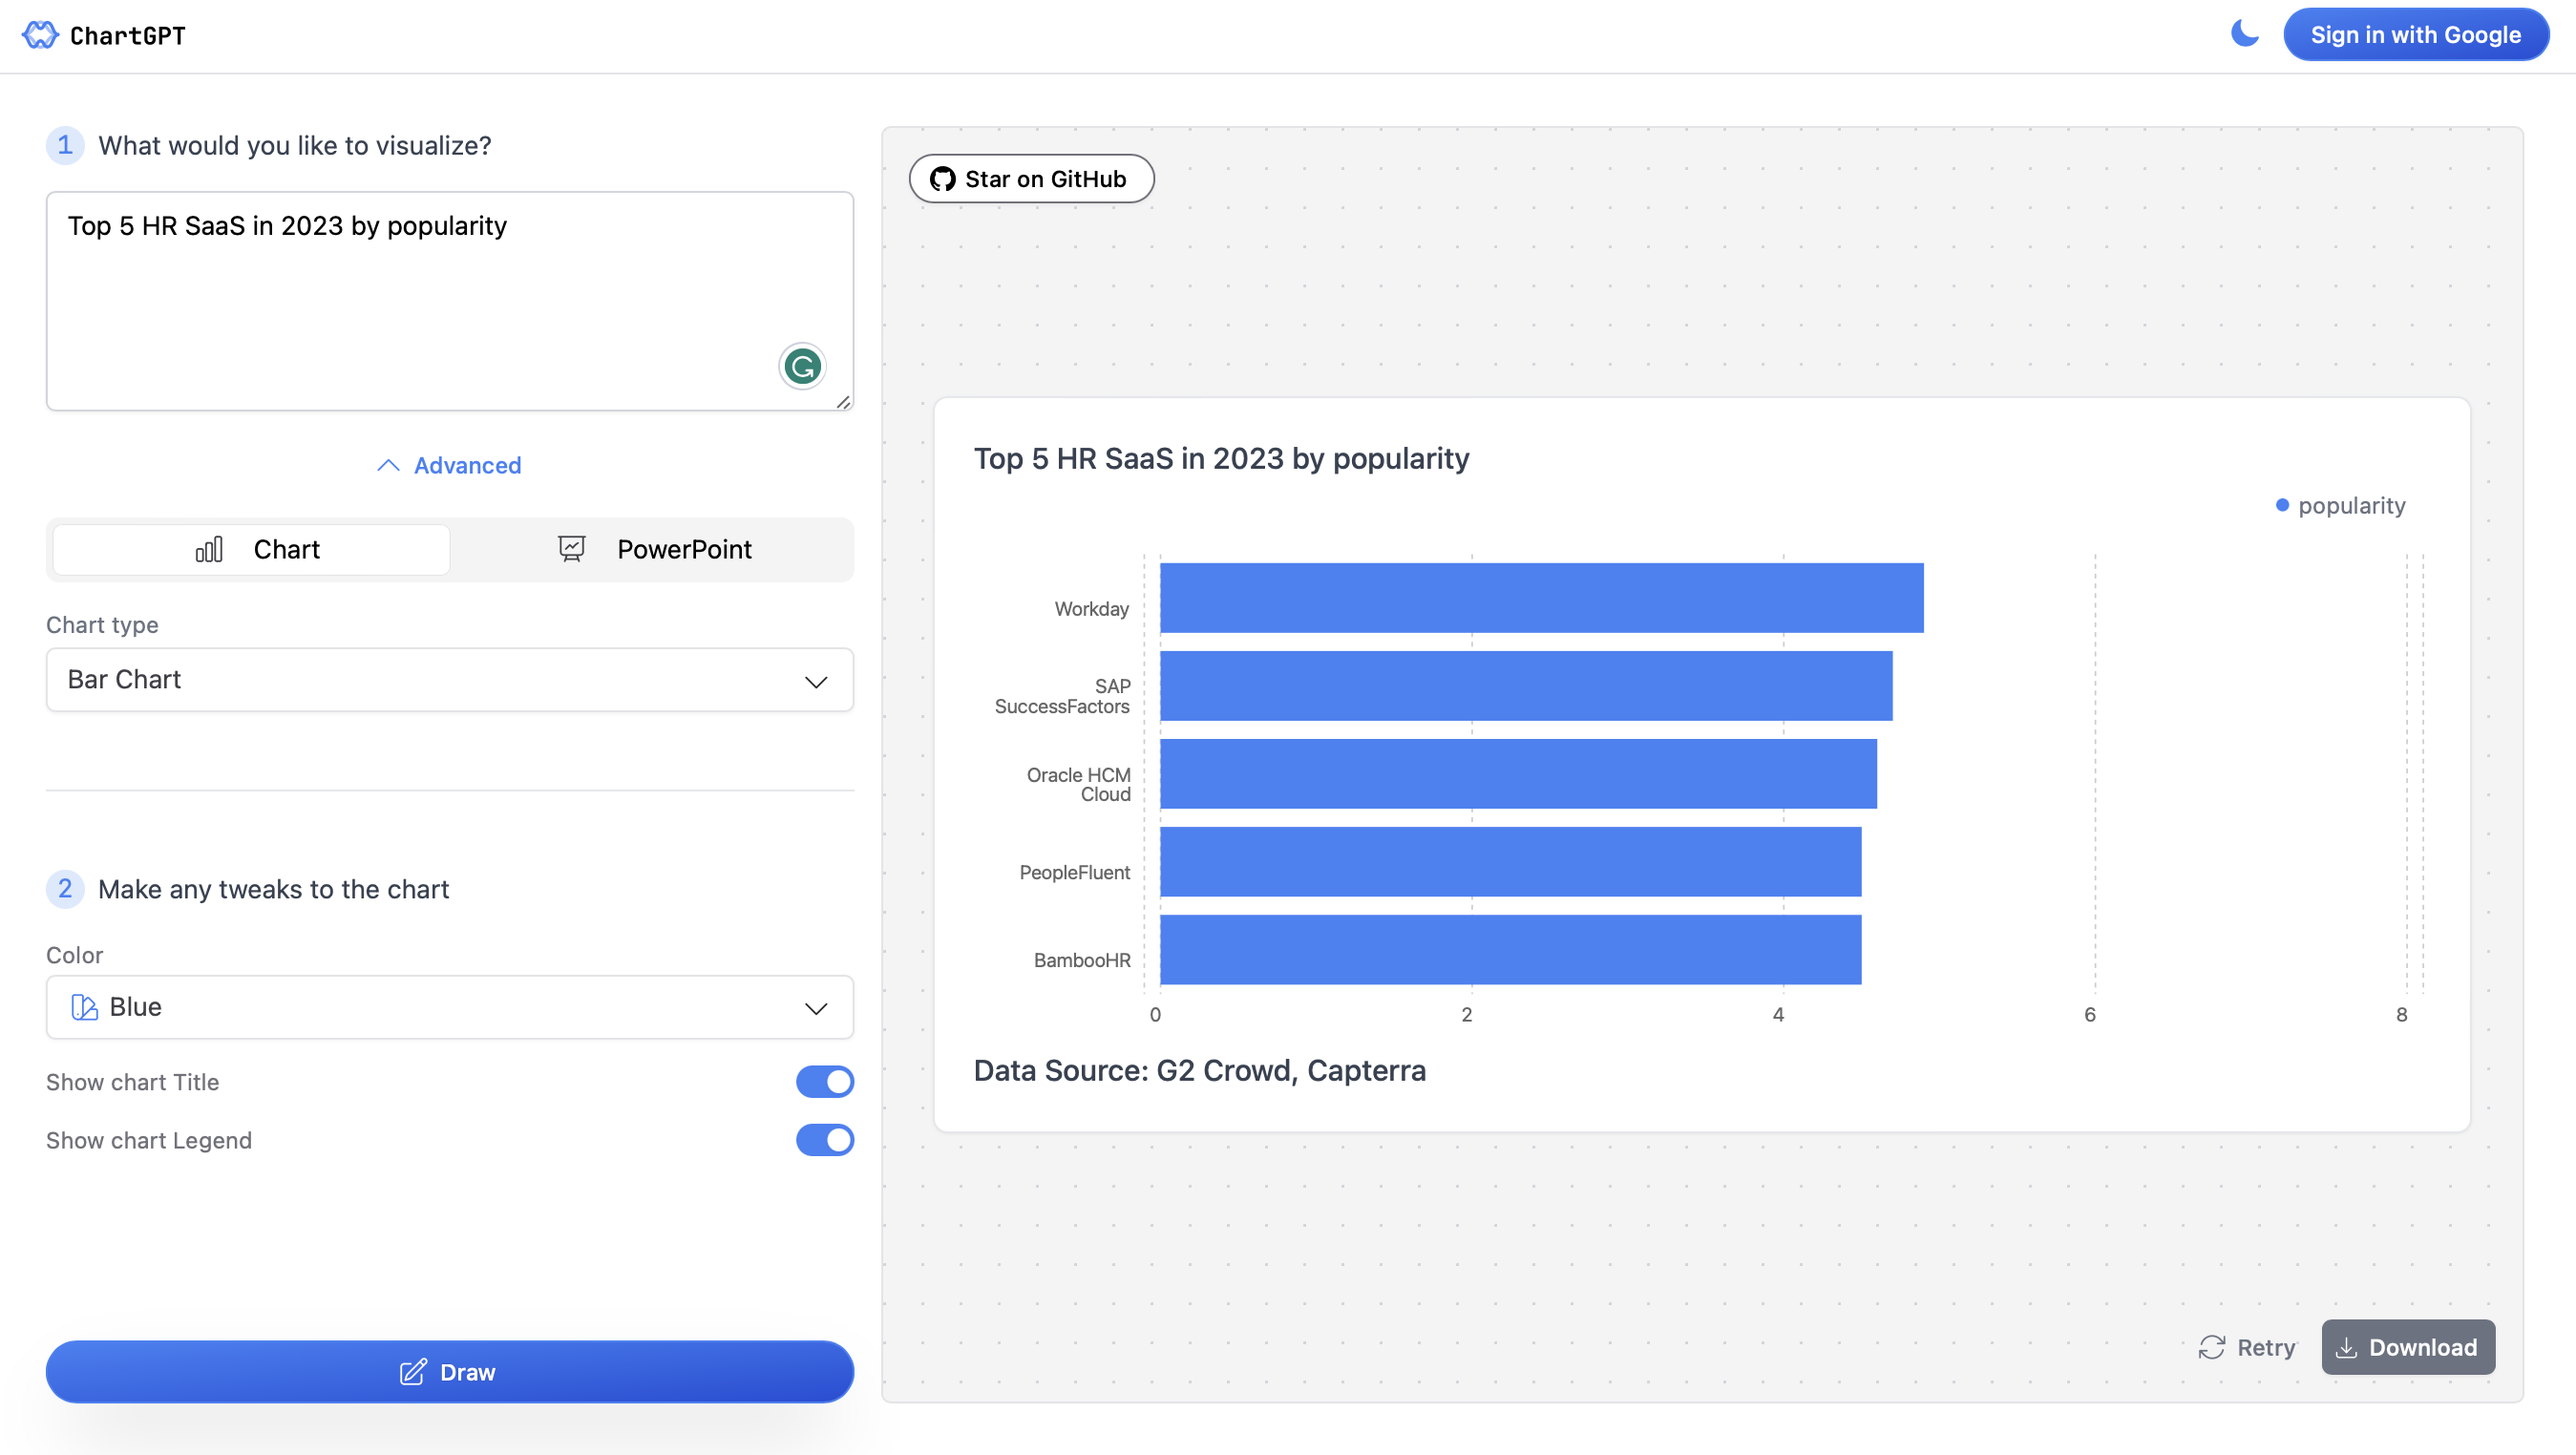Image resolution: width=2576 pixels, height=1455 pixels.
Task: Click the ChartGPT logo icon
Action: click(x=40, y=35)
